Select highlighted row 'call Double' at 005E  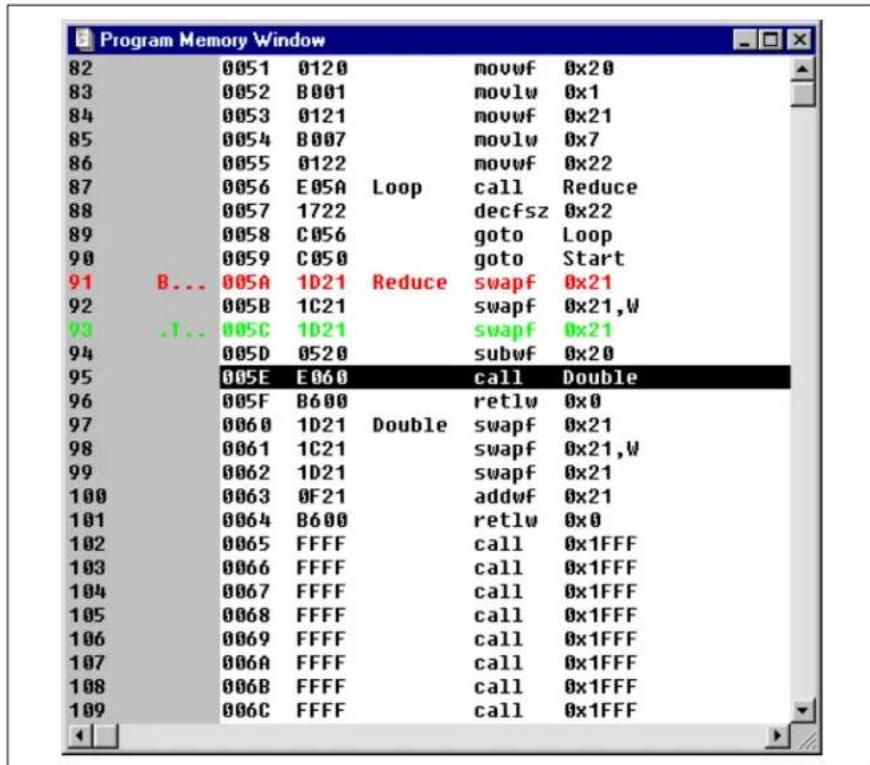point(505,377)
